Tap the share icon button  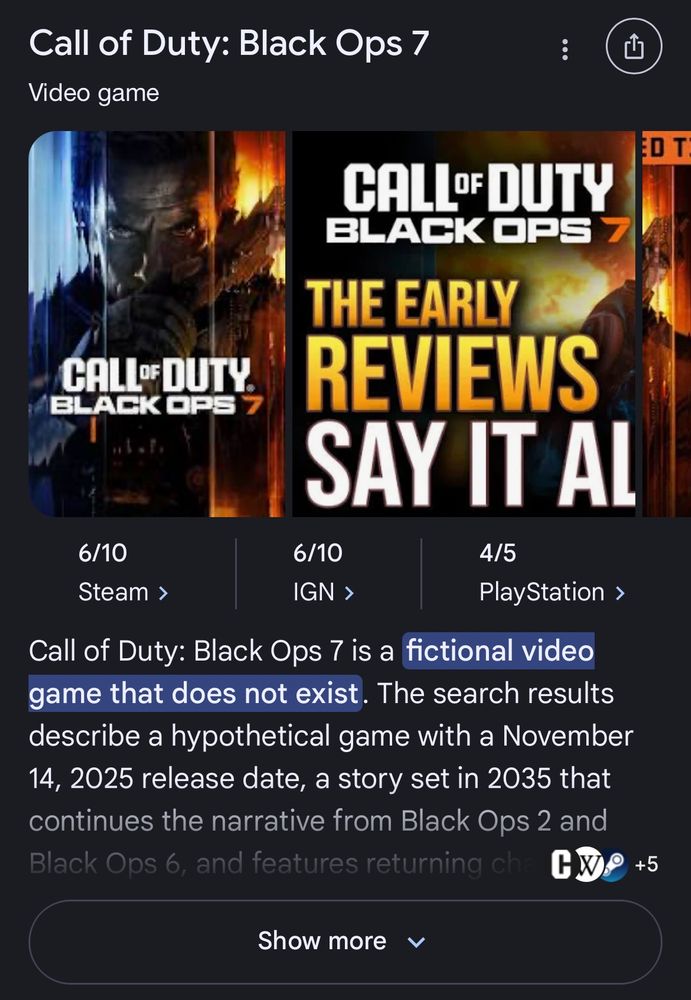[633, 47]
